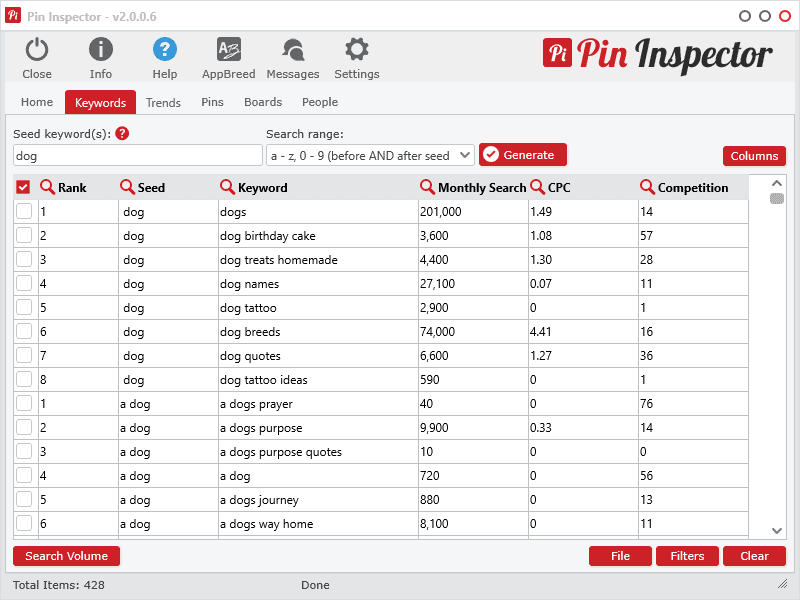Click the Competition column header
The height and width of the screenshot is (600, 800).
693,188
